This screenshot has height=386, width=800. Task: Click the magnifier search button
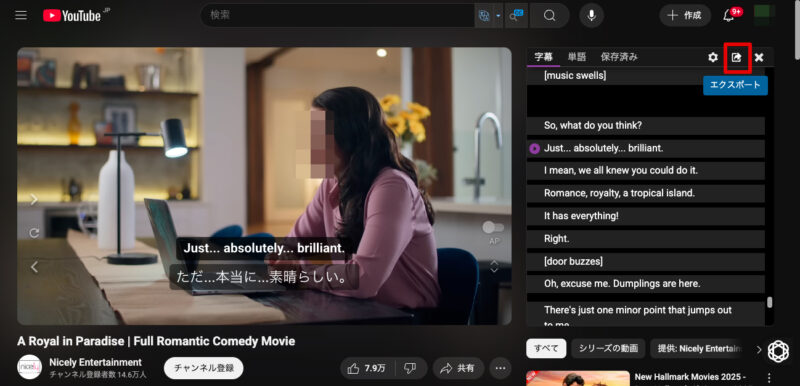tap(549, 16)
